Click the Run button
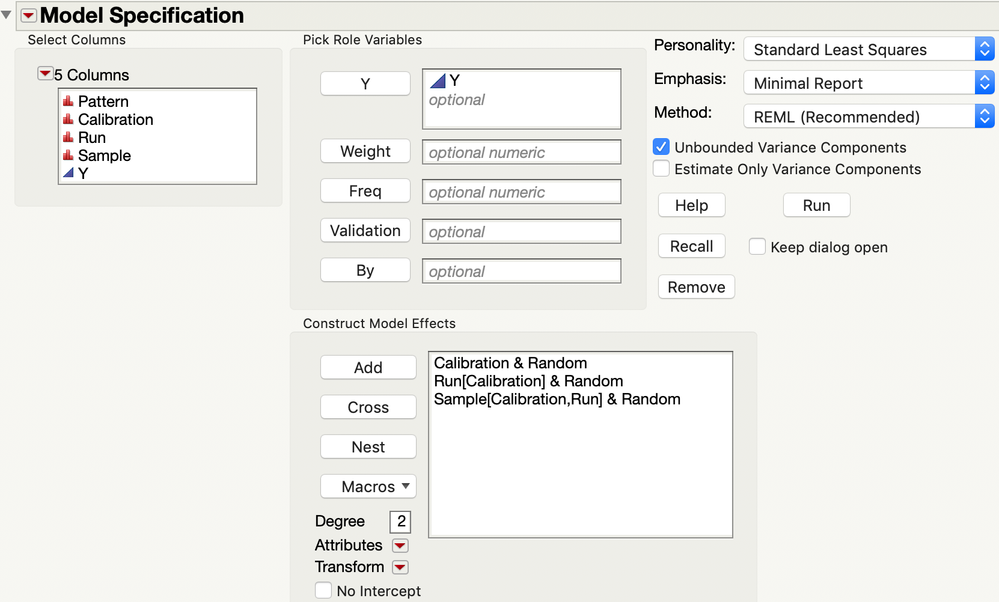 [816, 205]
